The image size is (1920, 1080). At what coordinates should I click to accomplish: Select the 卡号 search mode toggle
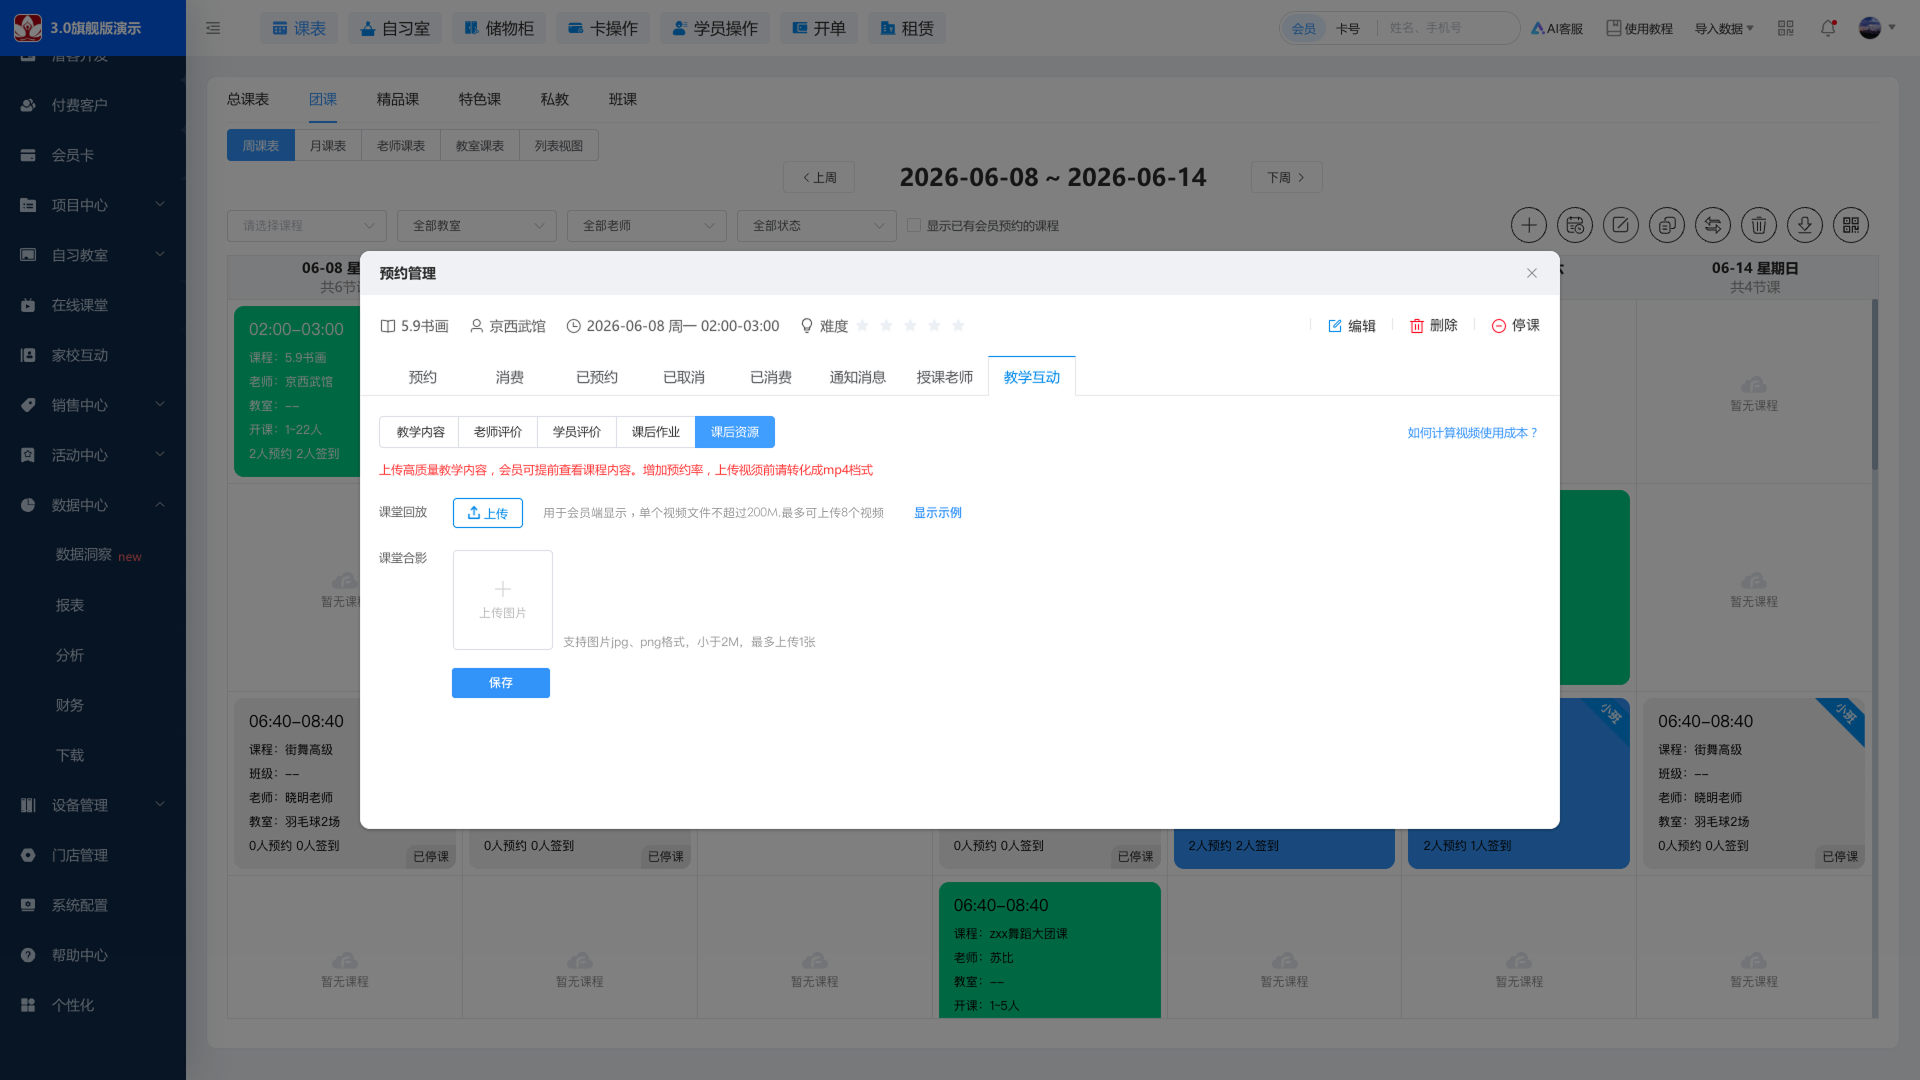click(1348, 28)
